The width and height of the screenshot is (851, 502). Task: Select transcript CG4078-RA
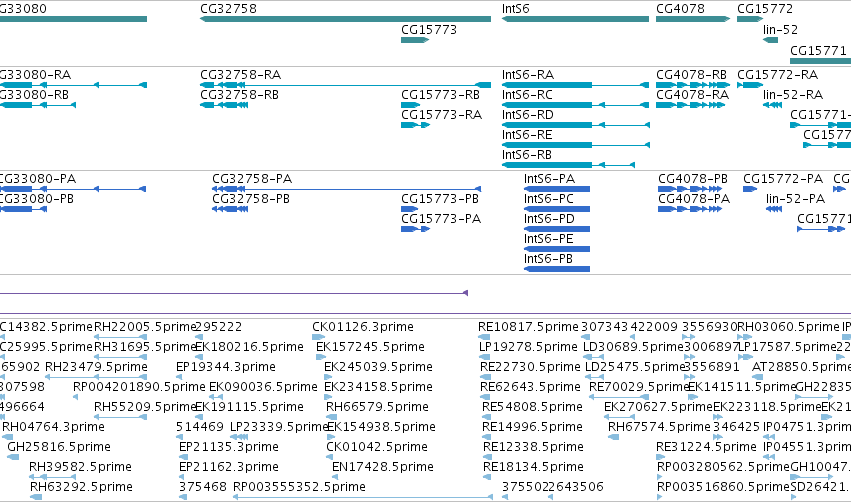(x=690, y=105)
